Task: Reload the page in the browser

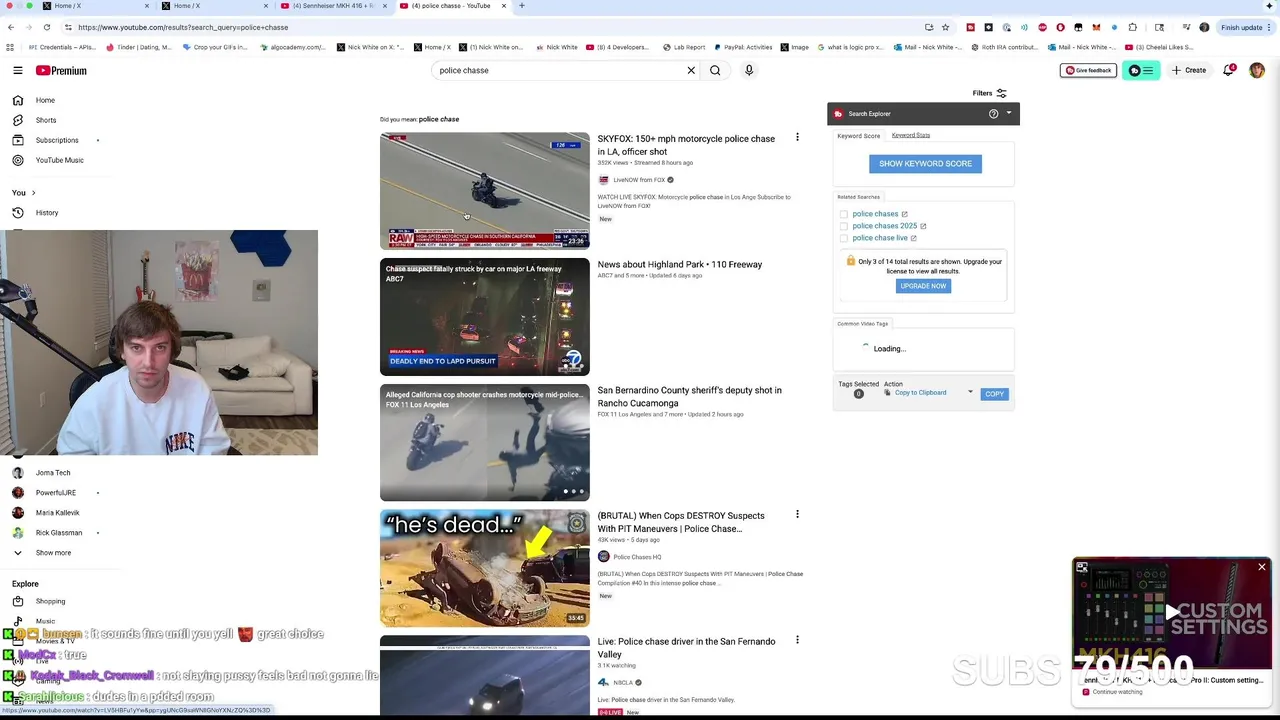Action: (47, 27)
